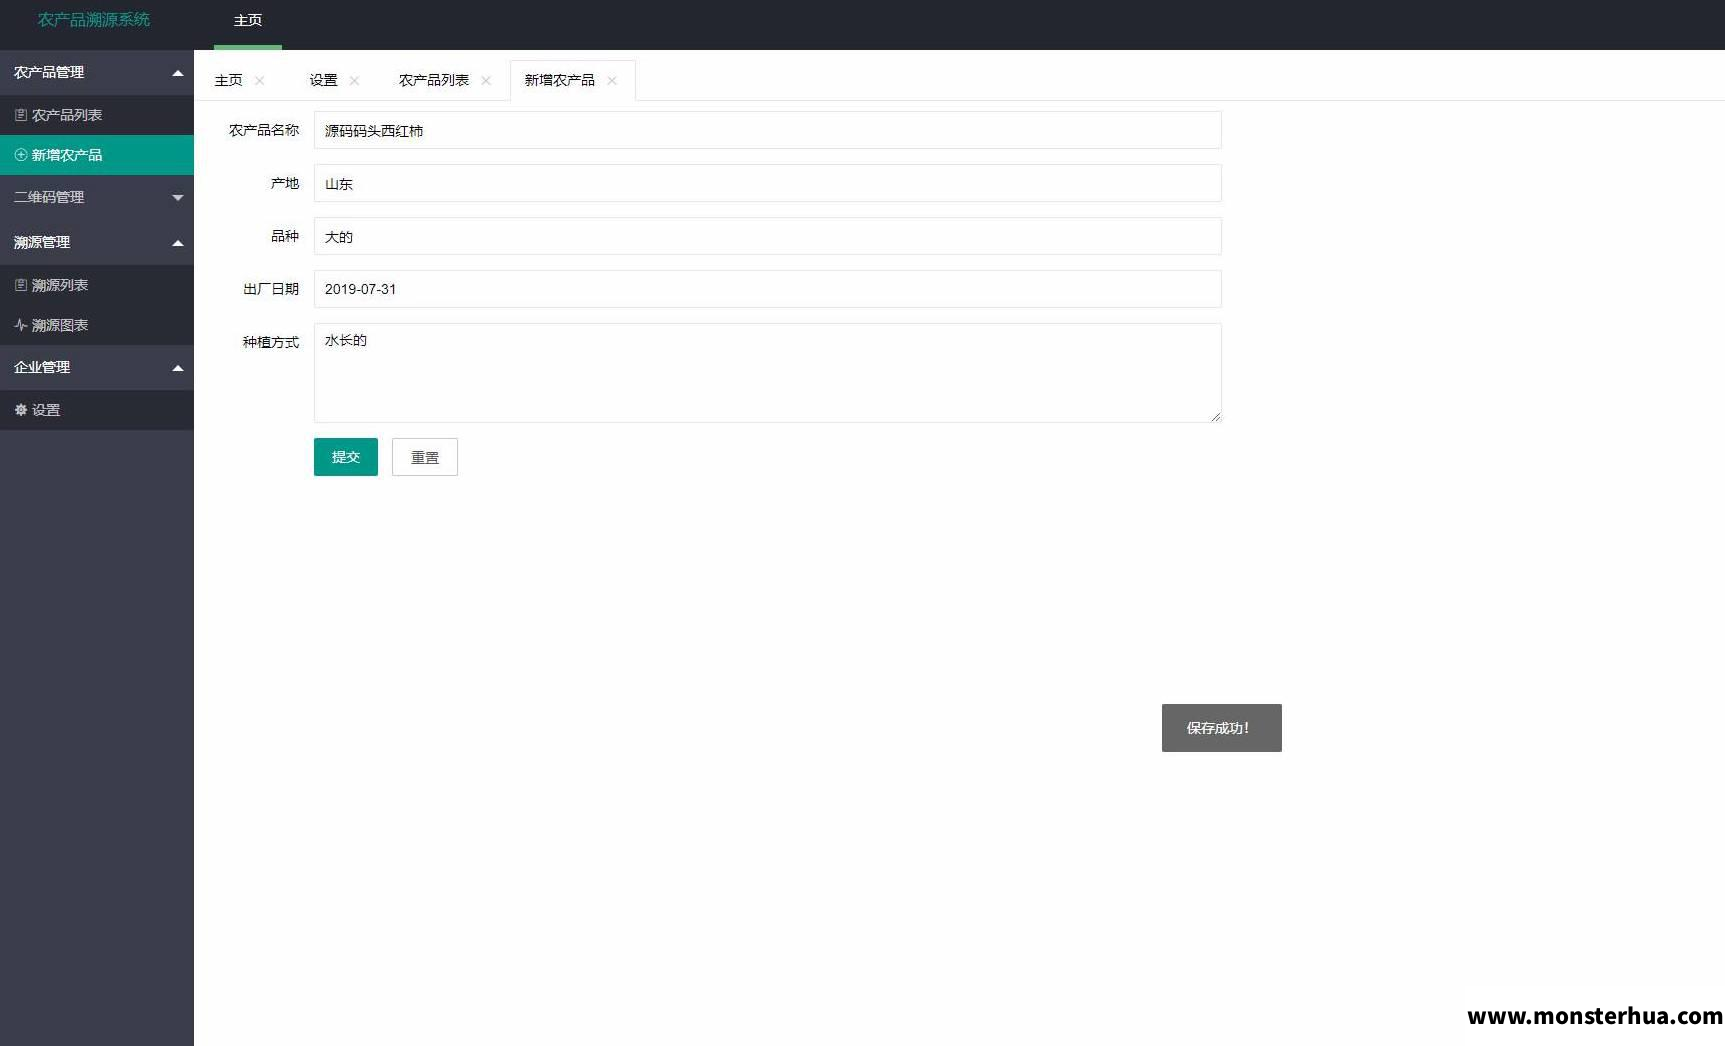Collapse the 溯源管理 menu arrow
This screenshot has height=1046, width=1725.
point(178,243)
